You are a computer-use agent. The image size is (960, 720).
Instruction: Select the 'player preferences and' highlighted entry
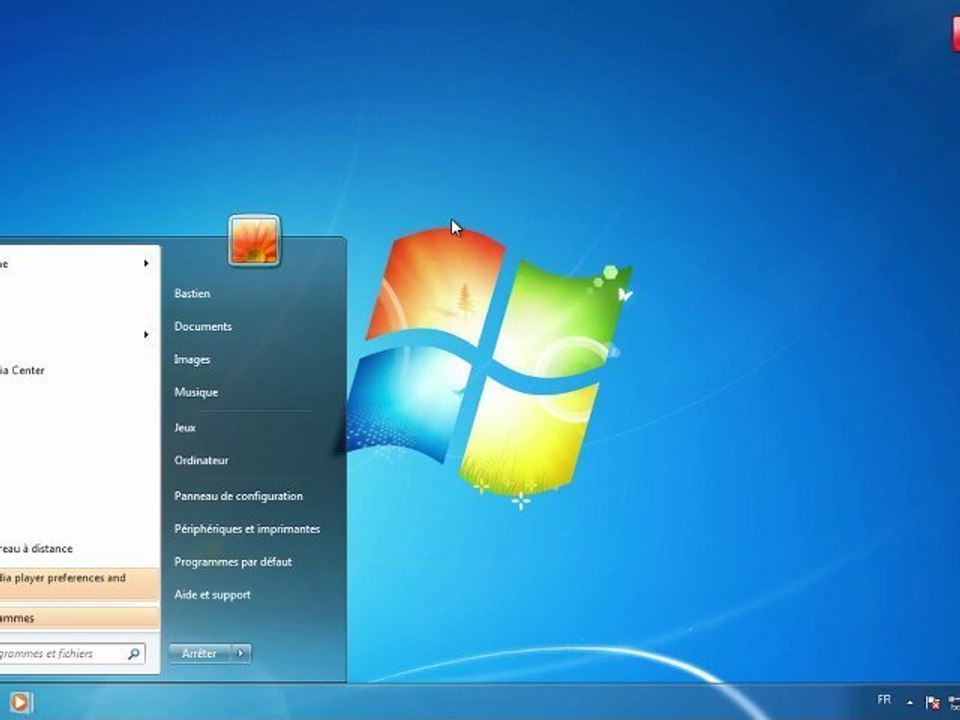click(x=80, y=583)
